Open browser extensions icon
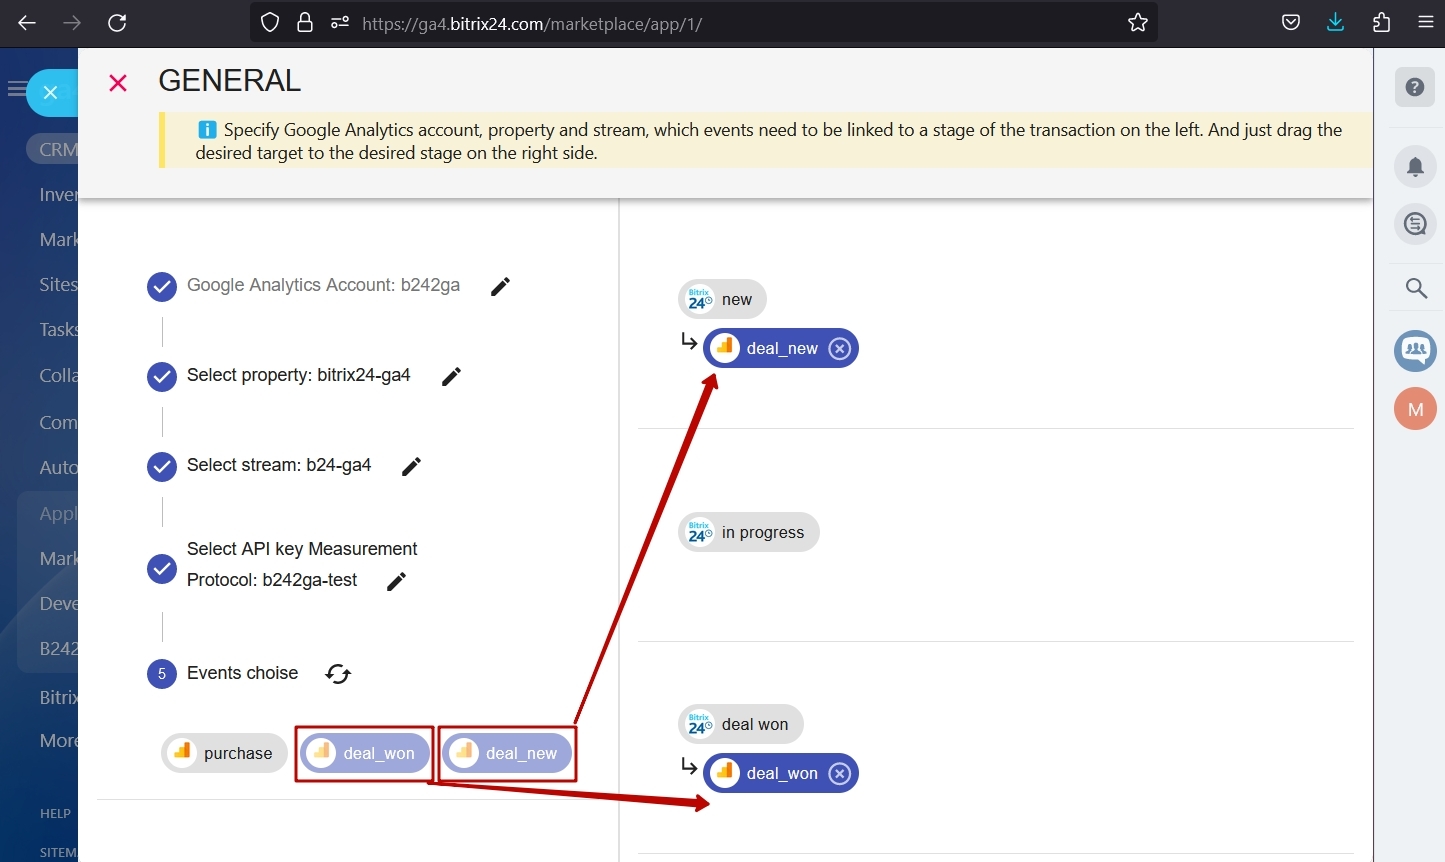The width and height of the screenshot is (1445, 862). (1381, 21)
